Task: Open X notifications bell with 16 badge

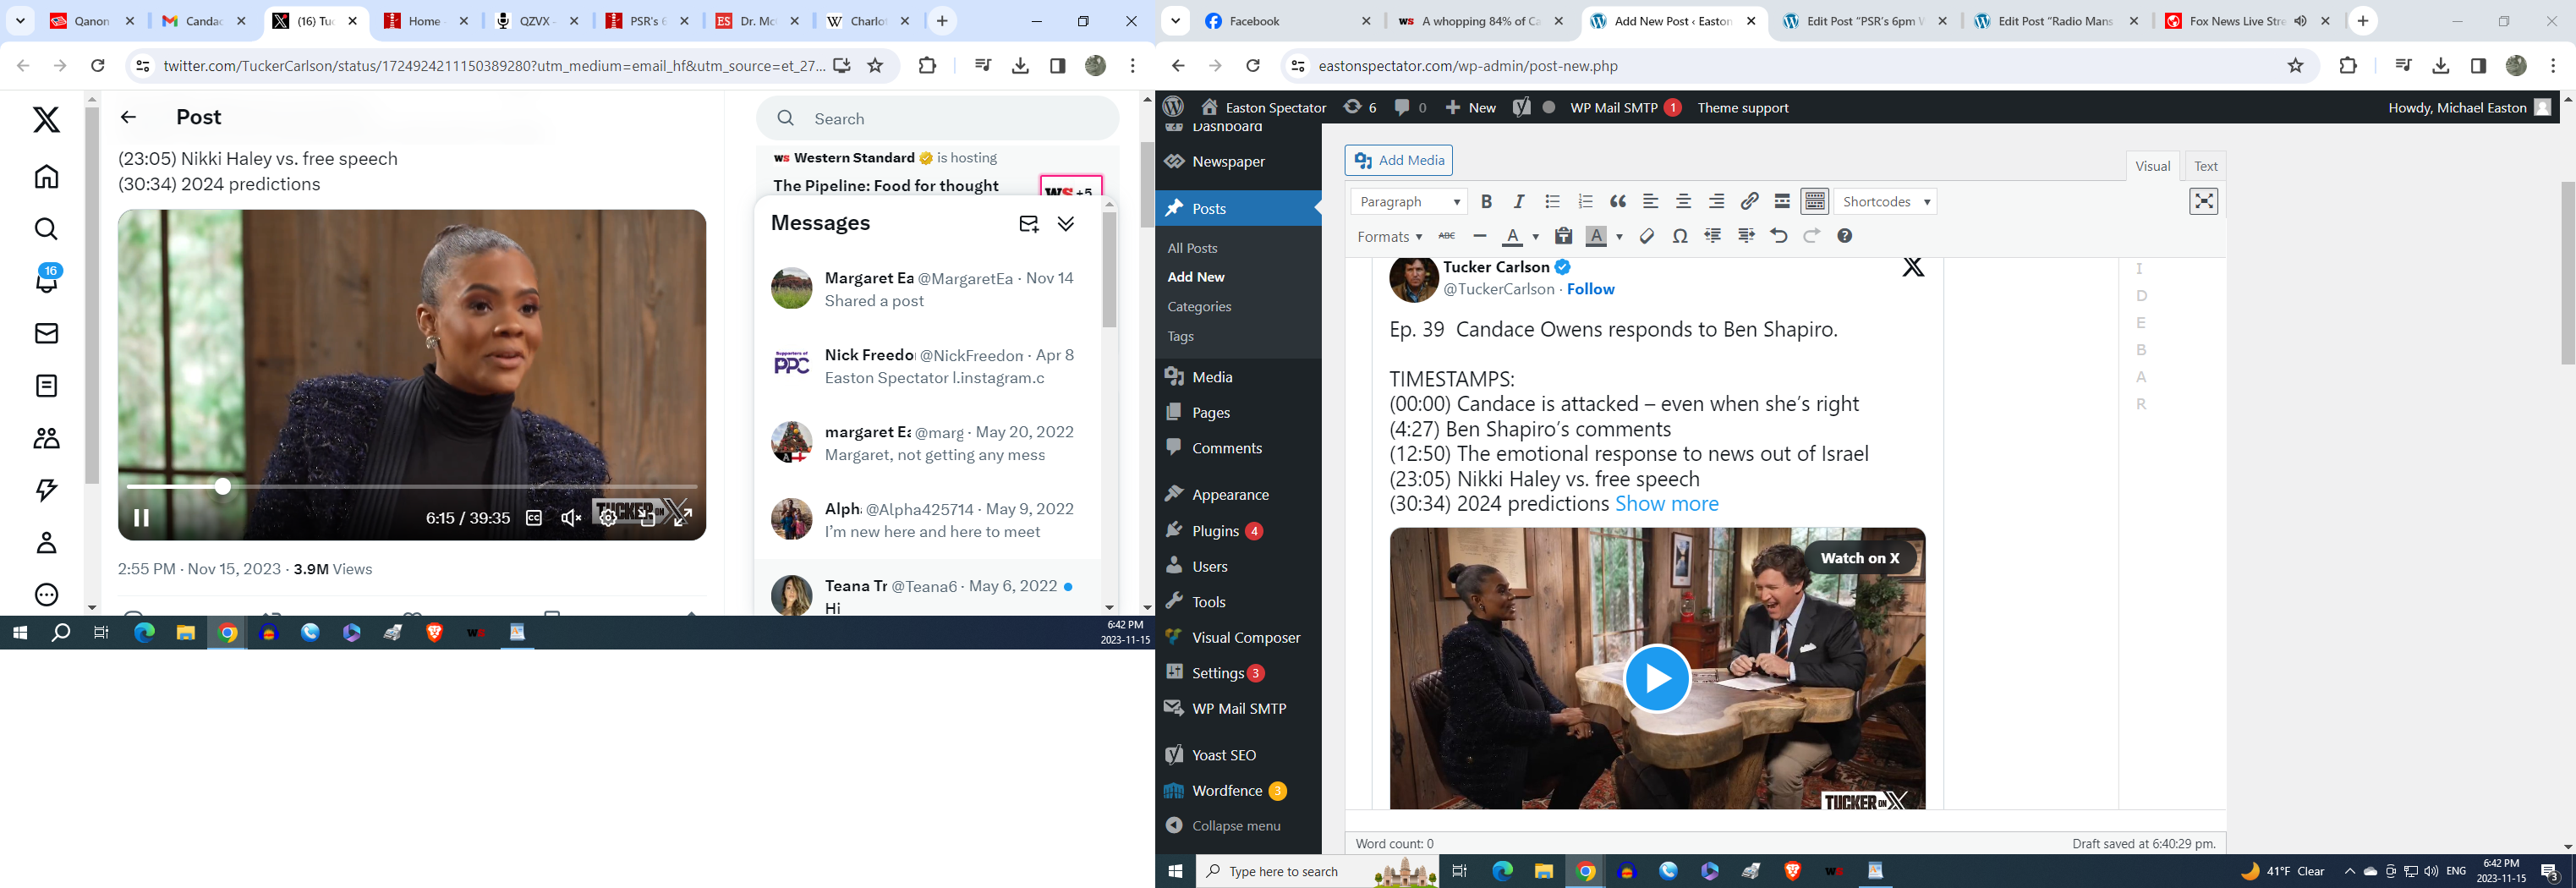Action: [x=46, y=280]
